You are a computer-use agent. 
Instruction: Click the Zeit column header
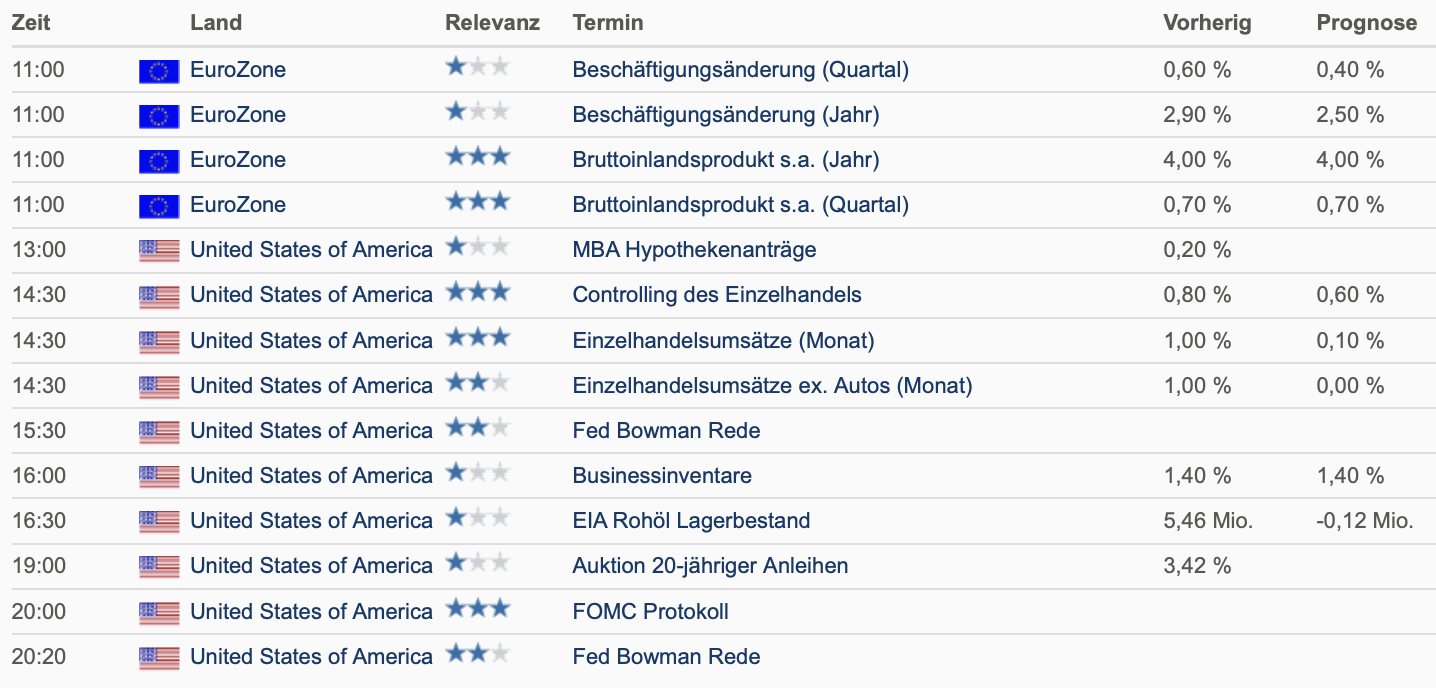32,23
